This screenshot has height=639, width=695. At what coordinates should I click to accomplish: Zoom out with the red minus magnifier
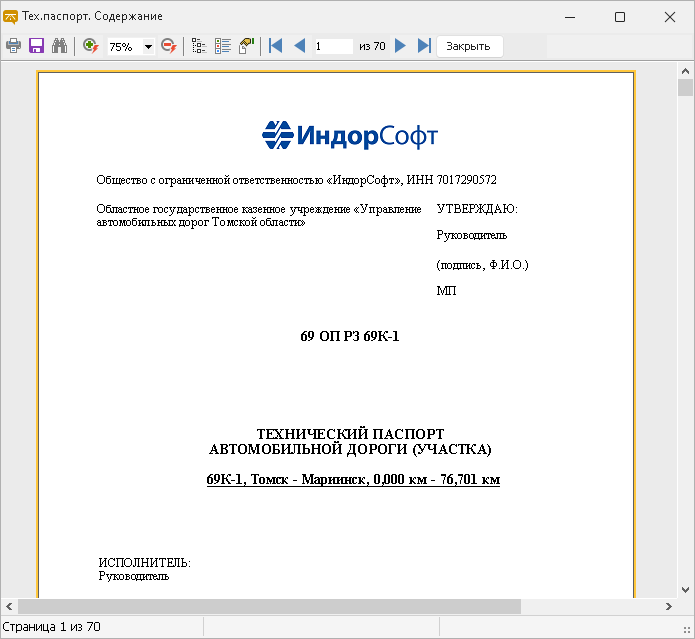(x=169, y=46)
